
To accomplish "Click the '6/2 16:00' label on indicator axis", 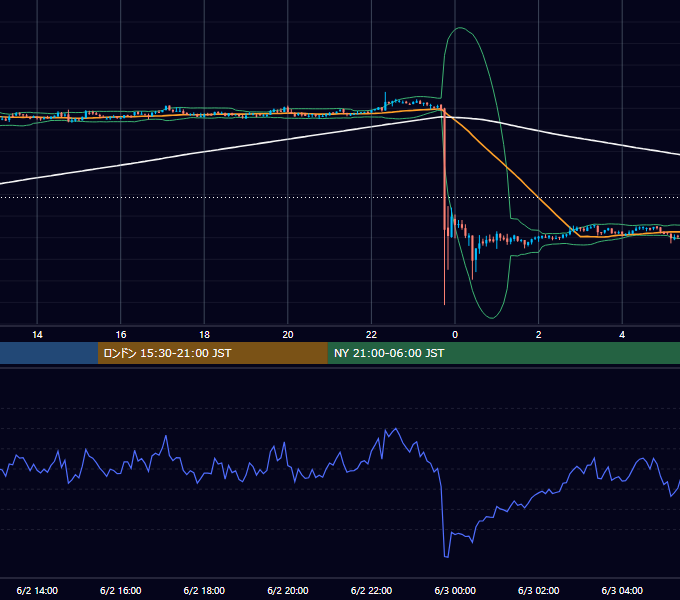I will (x=121, y=590).
